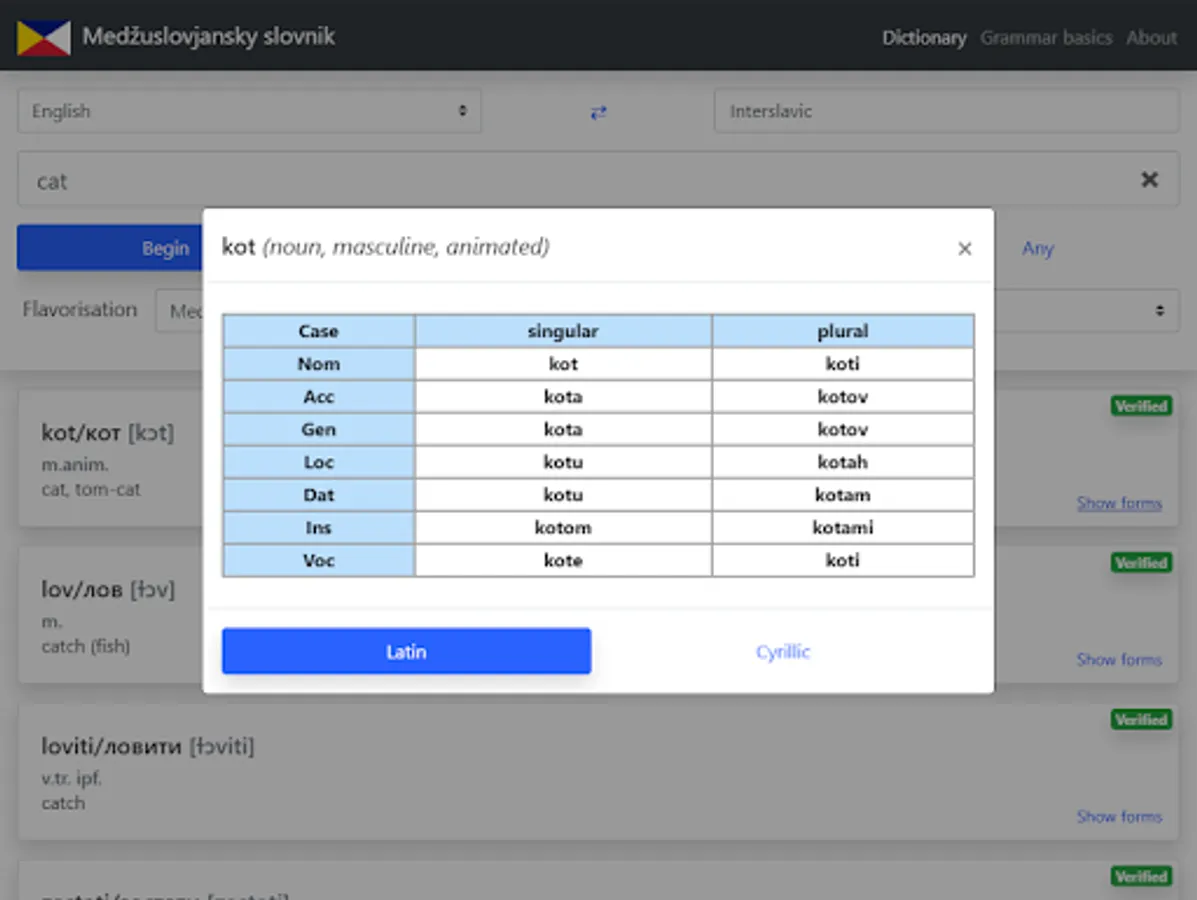The width and height of the screenshot is (1197, 900).
Task: Click the Ins singular cell kotom
Action: (x=563, y=527)
